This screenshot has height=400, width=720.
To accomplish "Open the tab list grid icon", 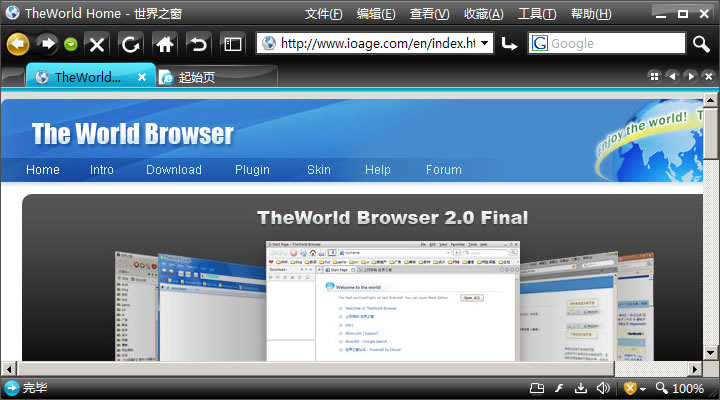I will click(654, 76).
